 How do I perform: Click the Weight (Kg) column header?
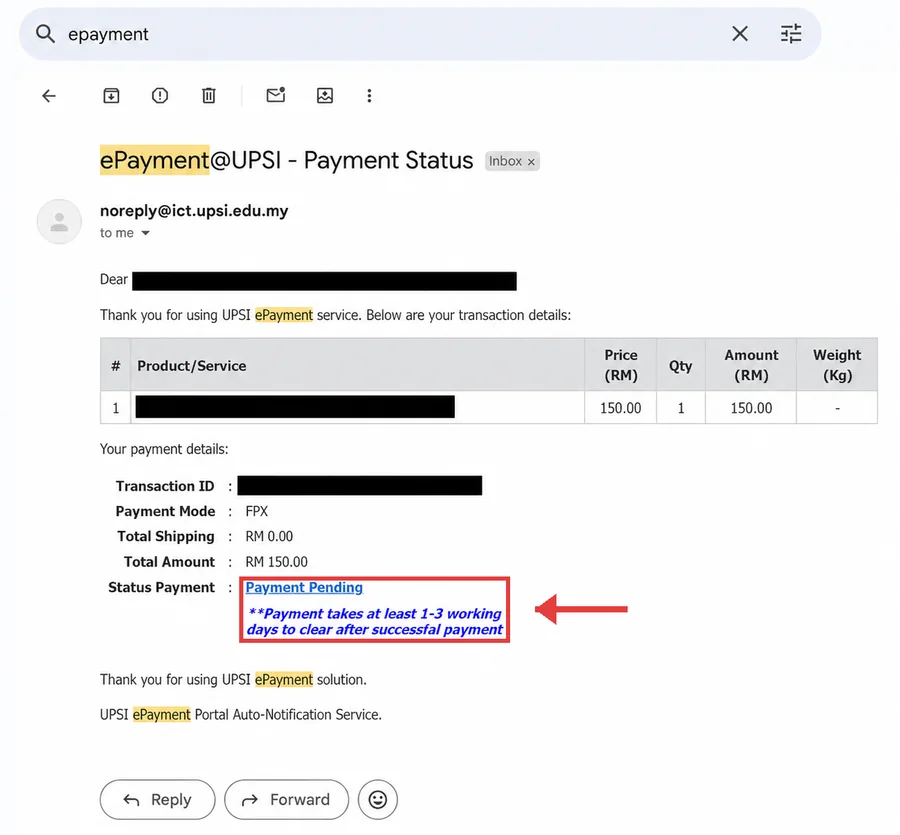[837, 365]
